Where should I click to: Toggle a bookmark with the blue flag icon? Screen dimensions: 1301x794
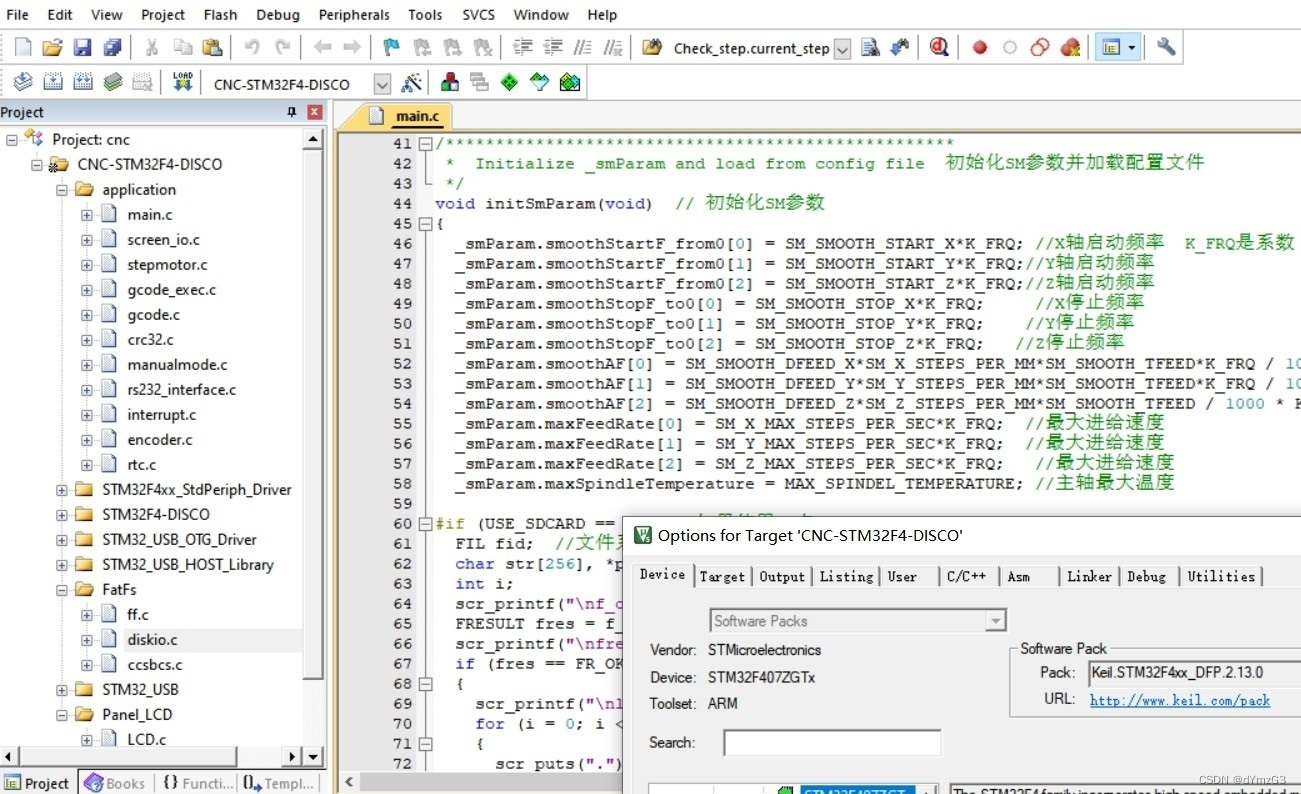point(391,47)
